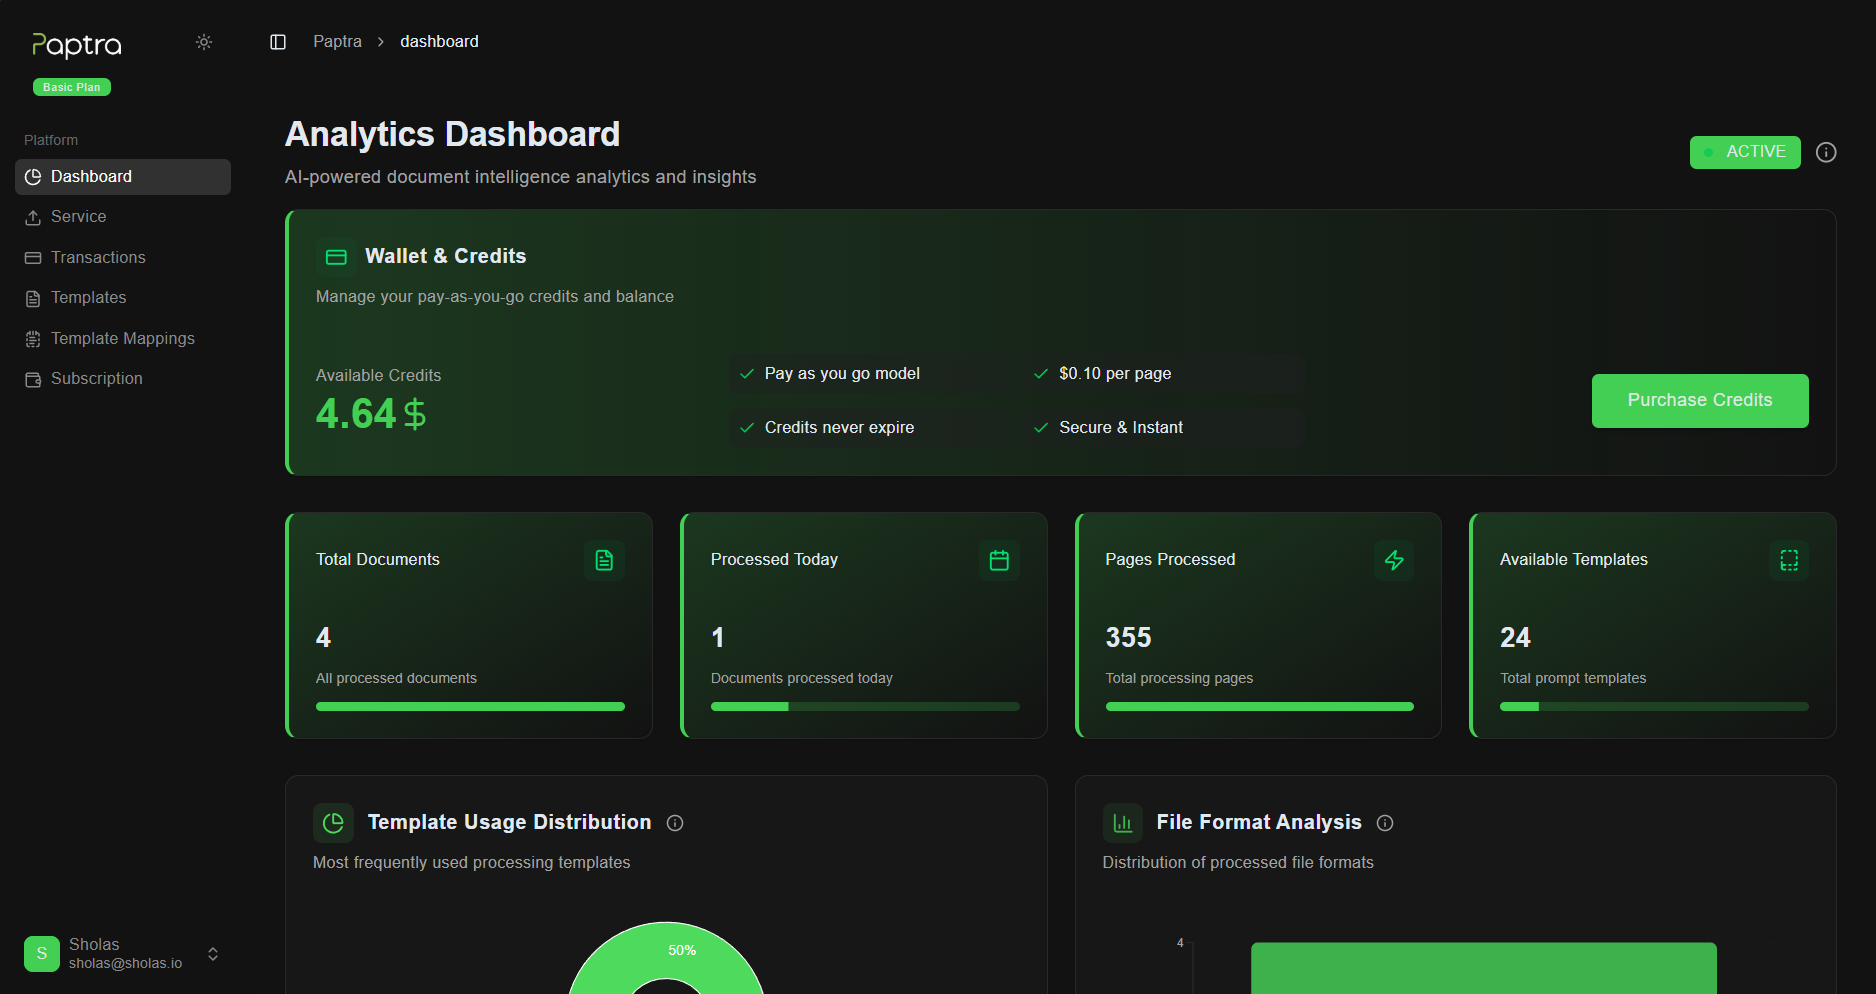1876x994 pixels.
Task: Click the 'Credits never expire' text
Action: (x=839, y=428)
